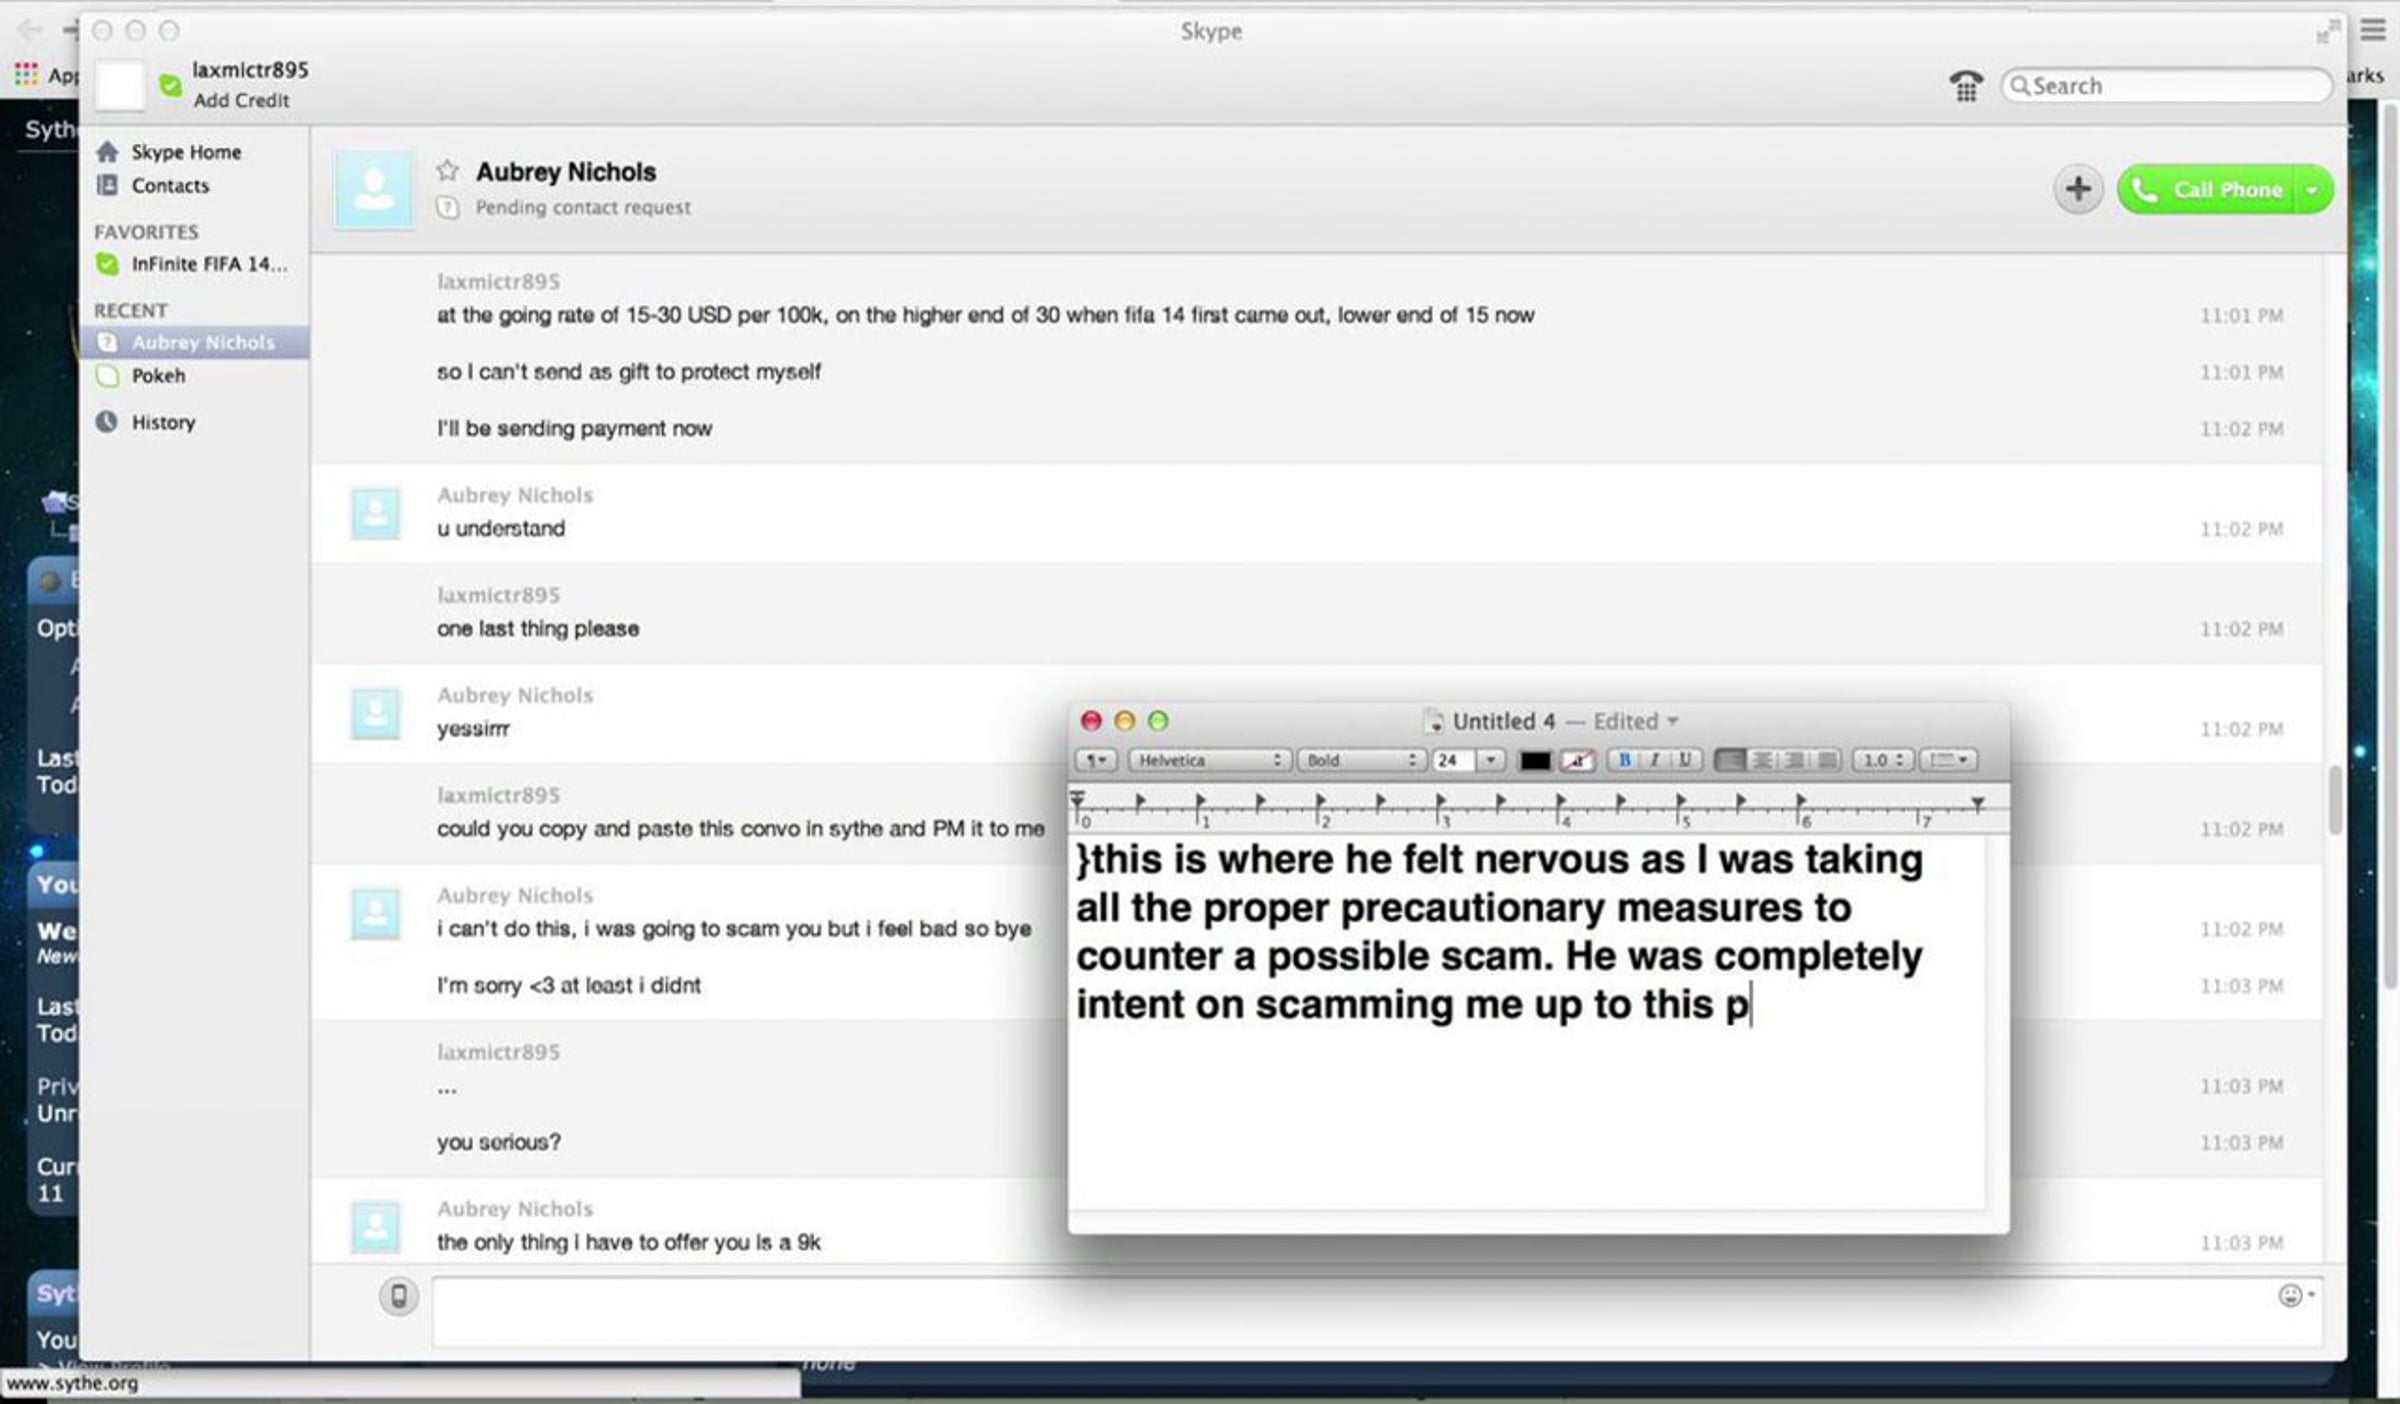Click the right margin marker on TextEdit ruler

[1977, 803]
